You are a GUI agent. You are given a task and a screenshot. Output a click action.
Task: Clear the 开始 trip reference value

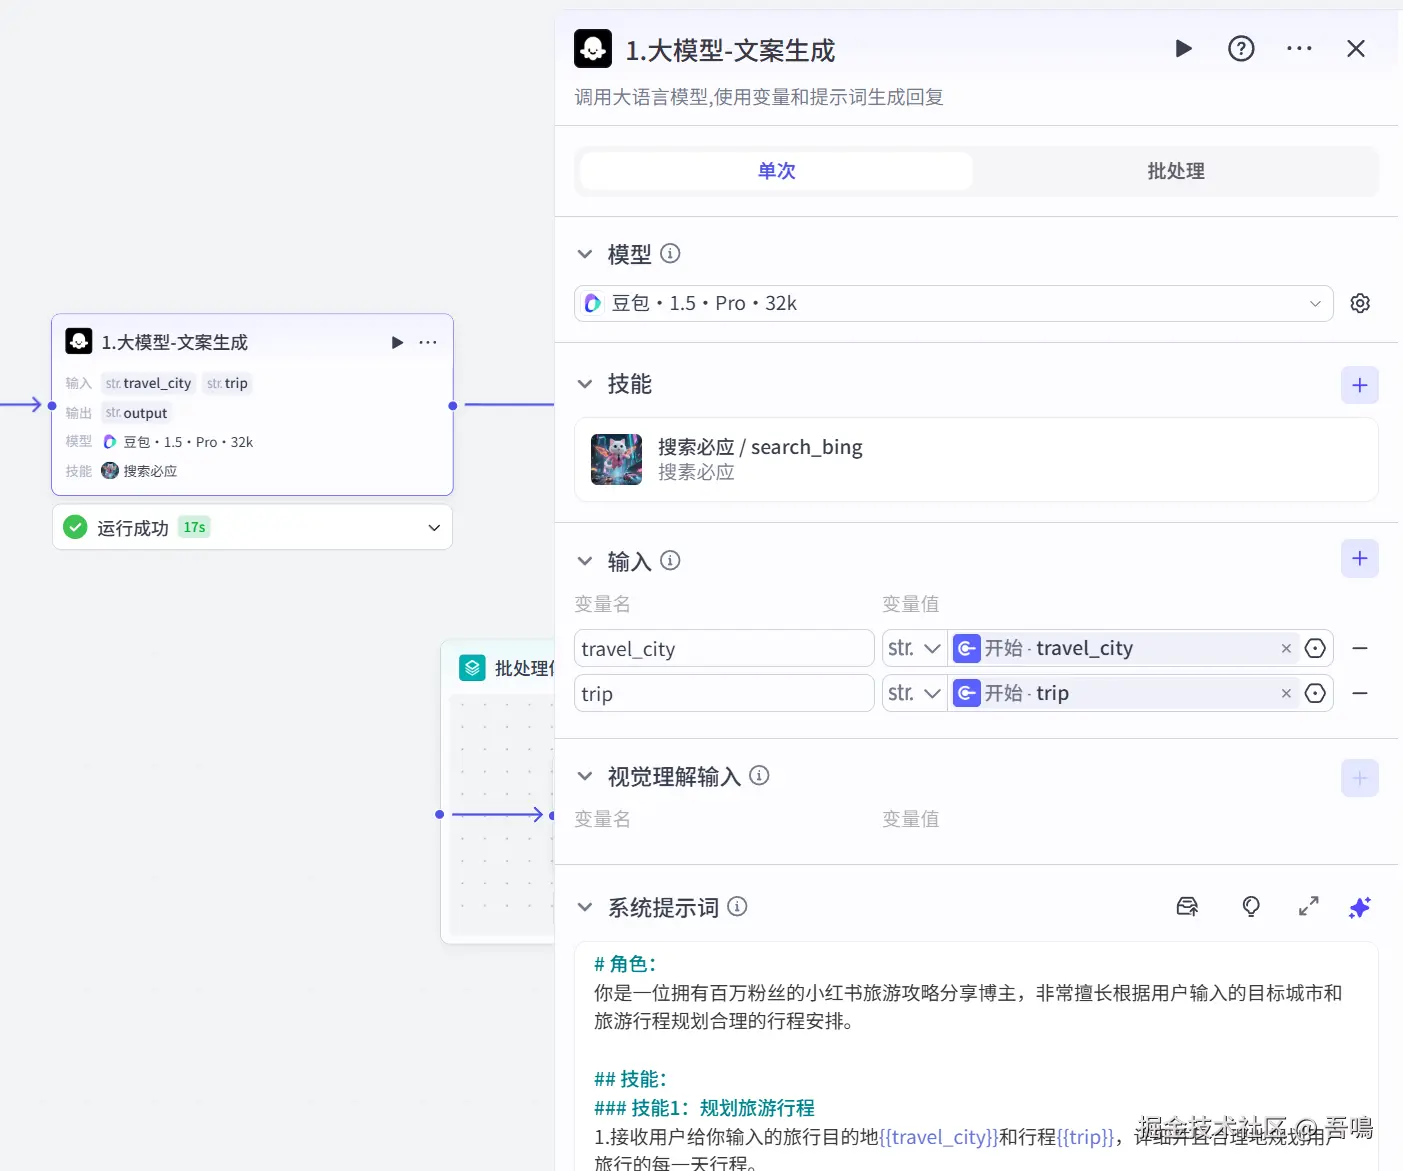[1286, 694]
